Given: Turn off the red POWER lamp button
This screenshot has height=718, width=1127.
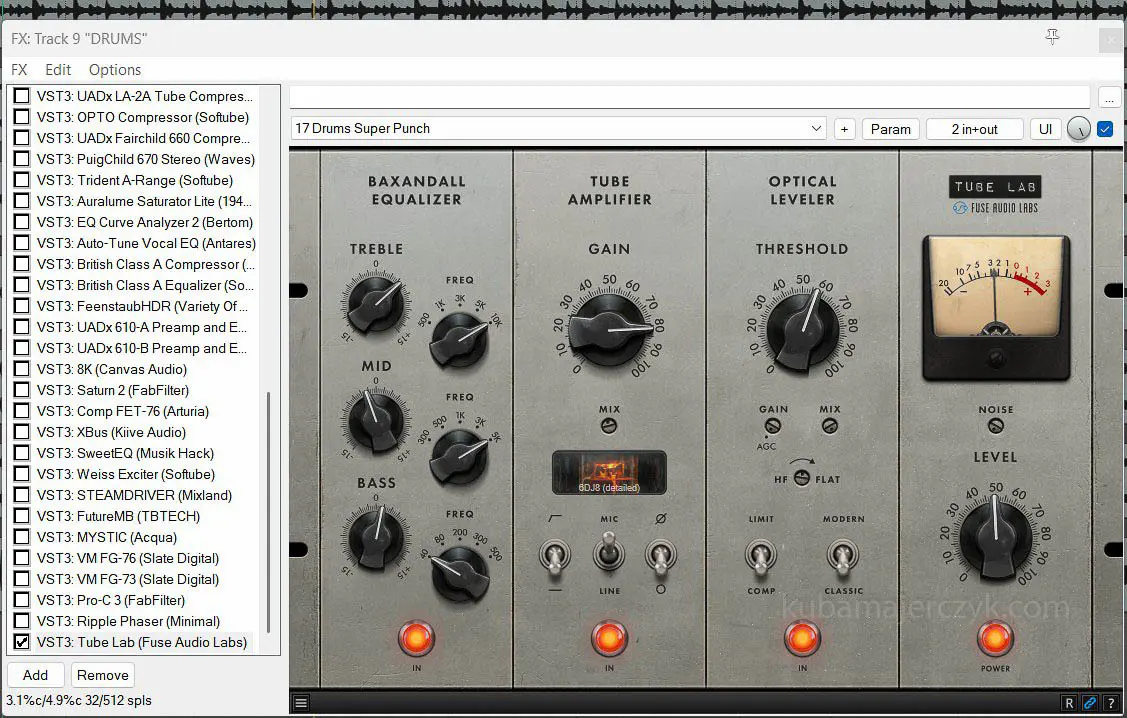Looking at the screenshot, I should [994, 637].
